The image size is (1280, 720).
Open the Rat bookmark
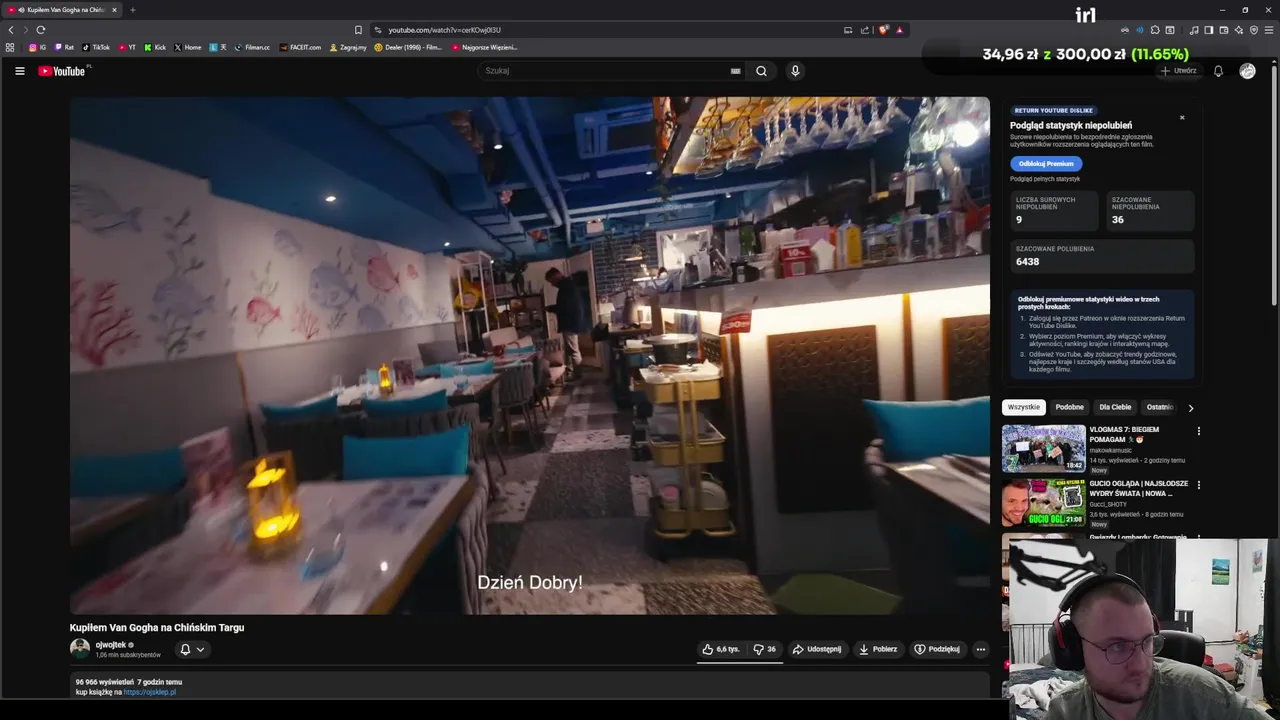[64, 47]
